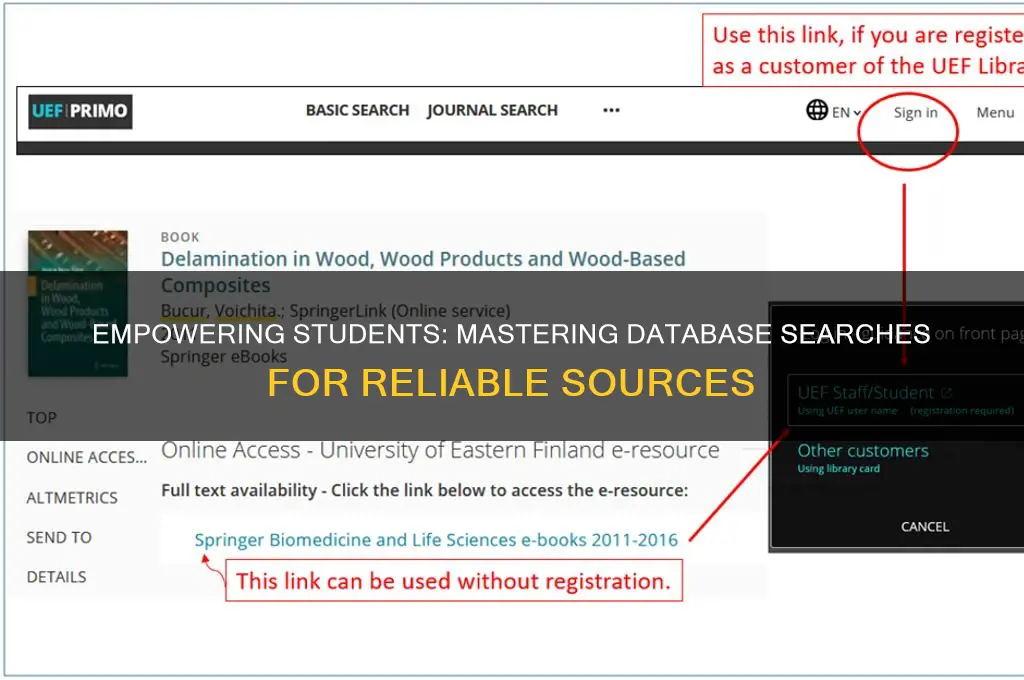1024x680 pixels.
Task: Click the external link icon beside UEF Staff/Student
Action: (x=947, y=393)
